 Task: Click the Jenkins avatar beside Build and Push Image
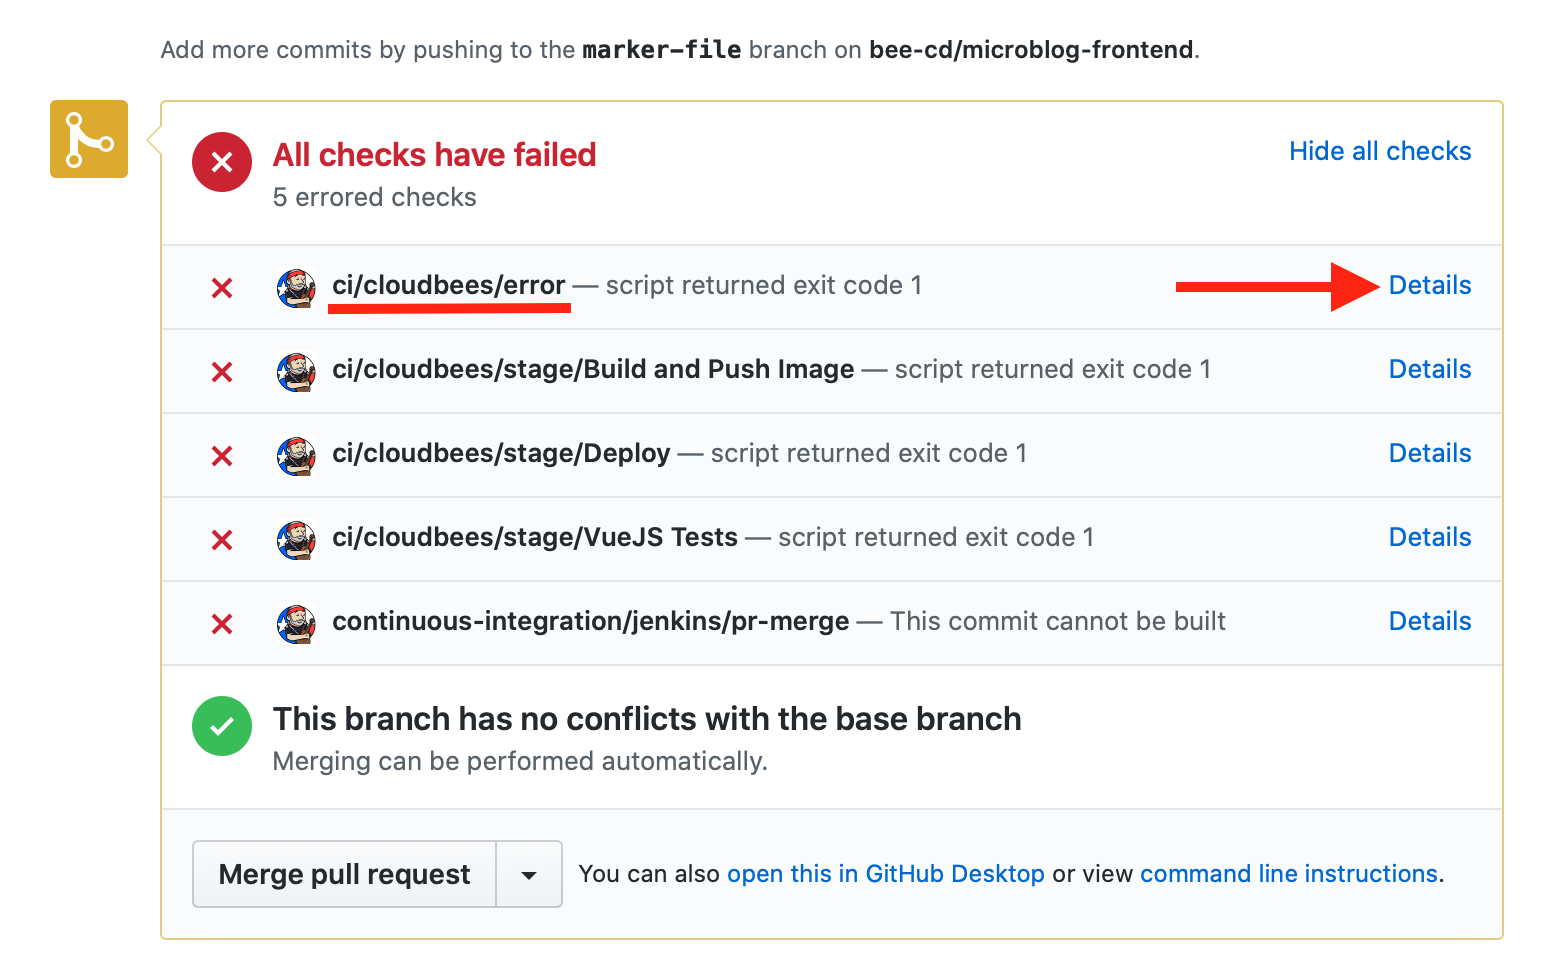pos(296,372)
